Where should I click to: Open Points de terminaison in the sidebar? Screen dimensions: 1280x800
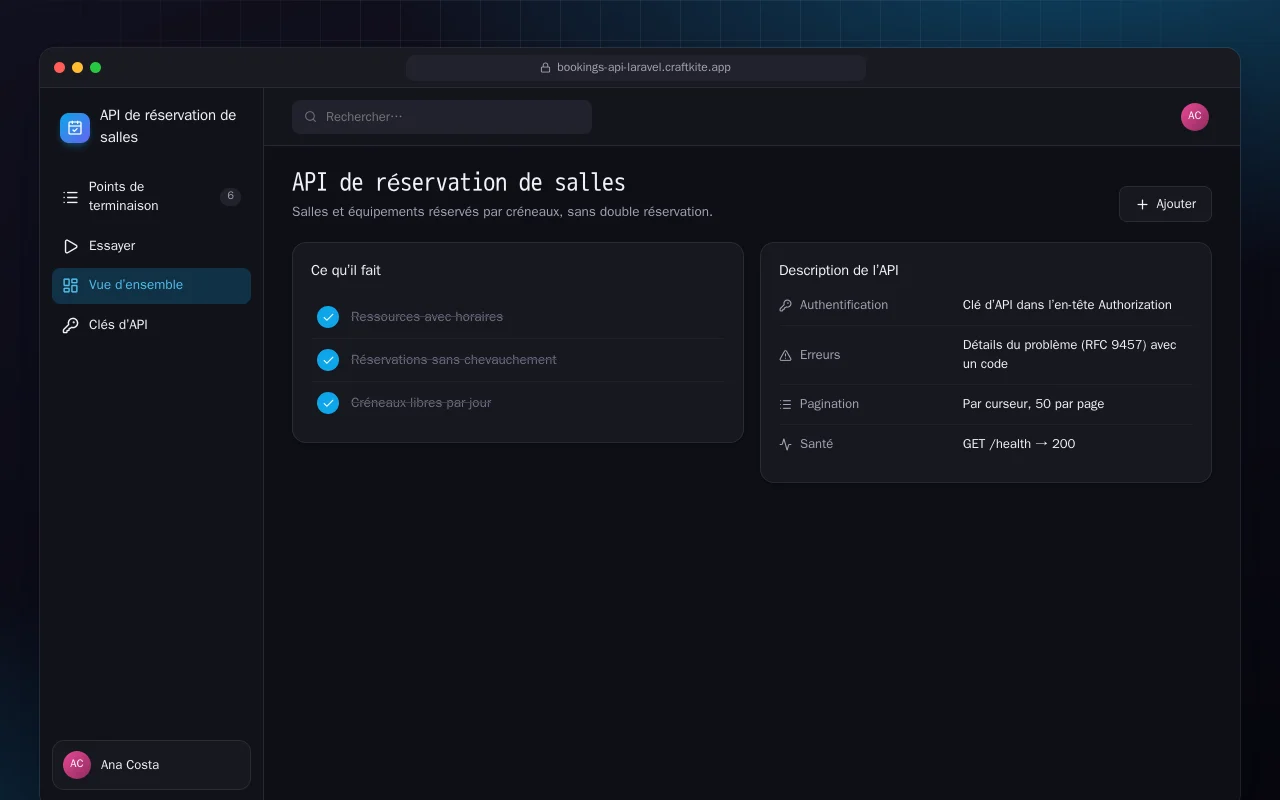click(151, 196)
